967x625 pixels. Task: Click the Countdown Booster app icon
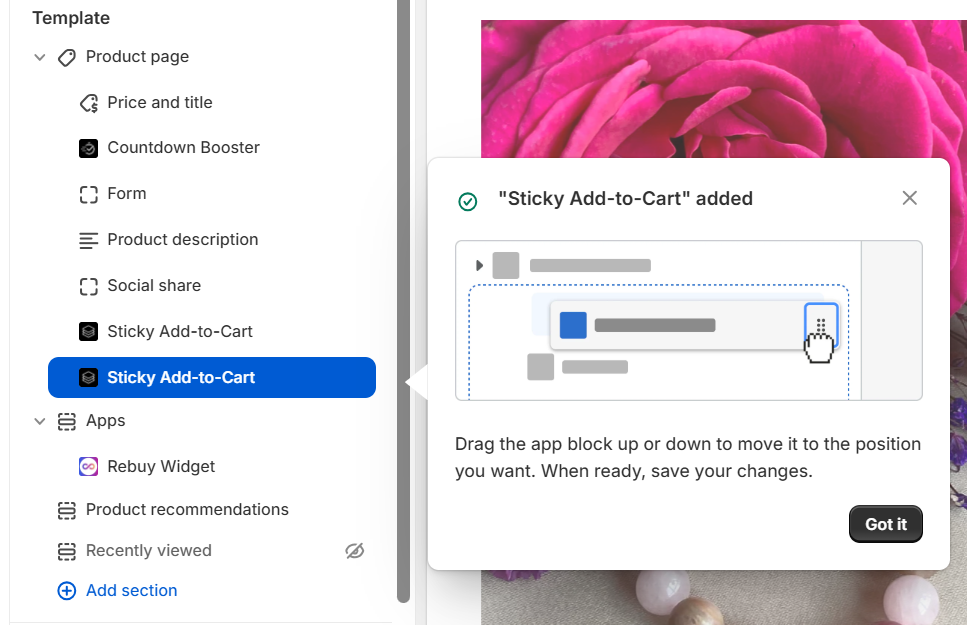(89, 148)
